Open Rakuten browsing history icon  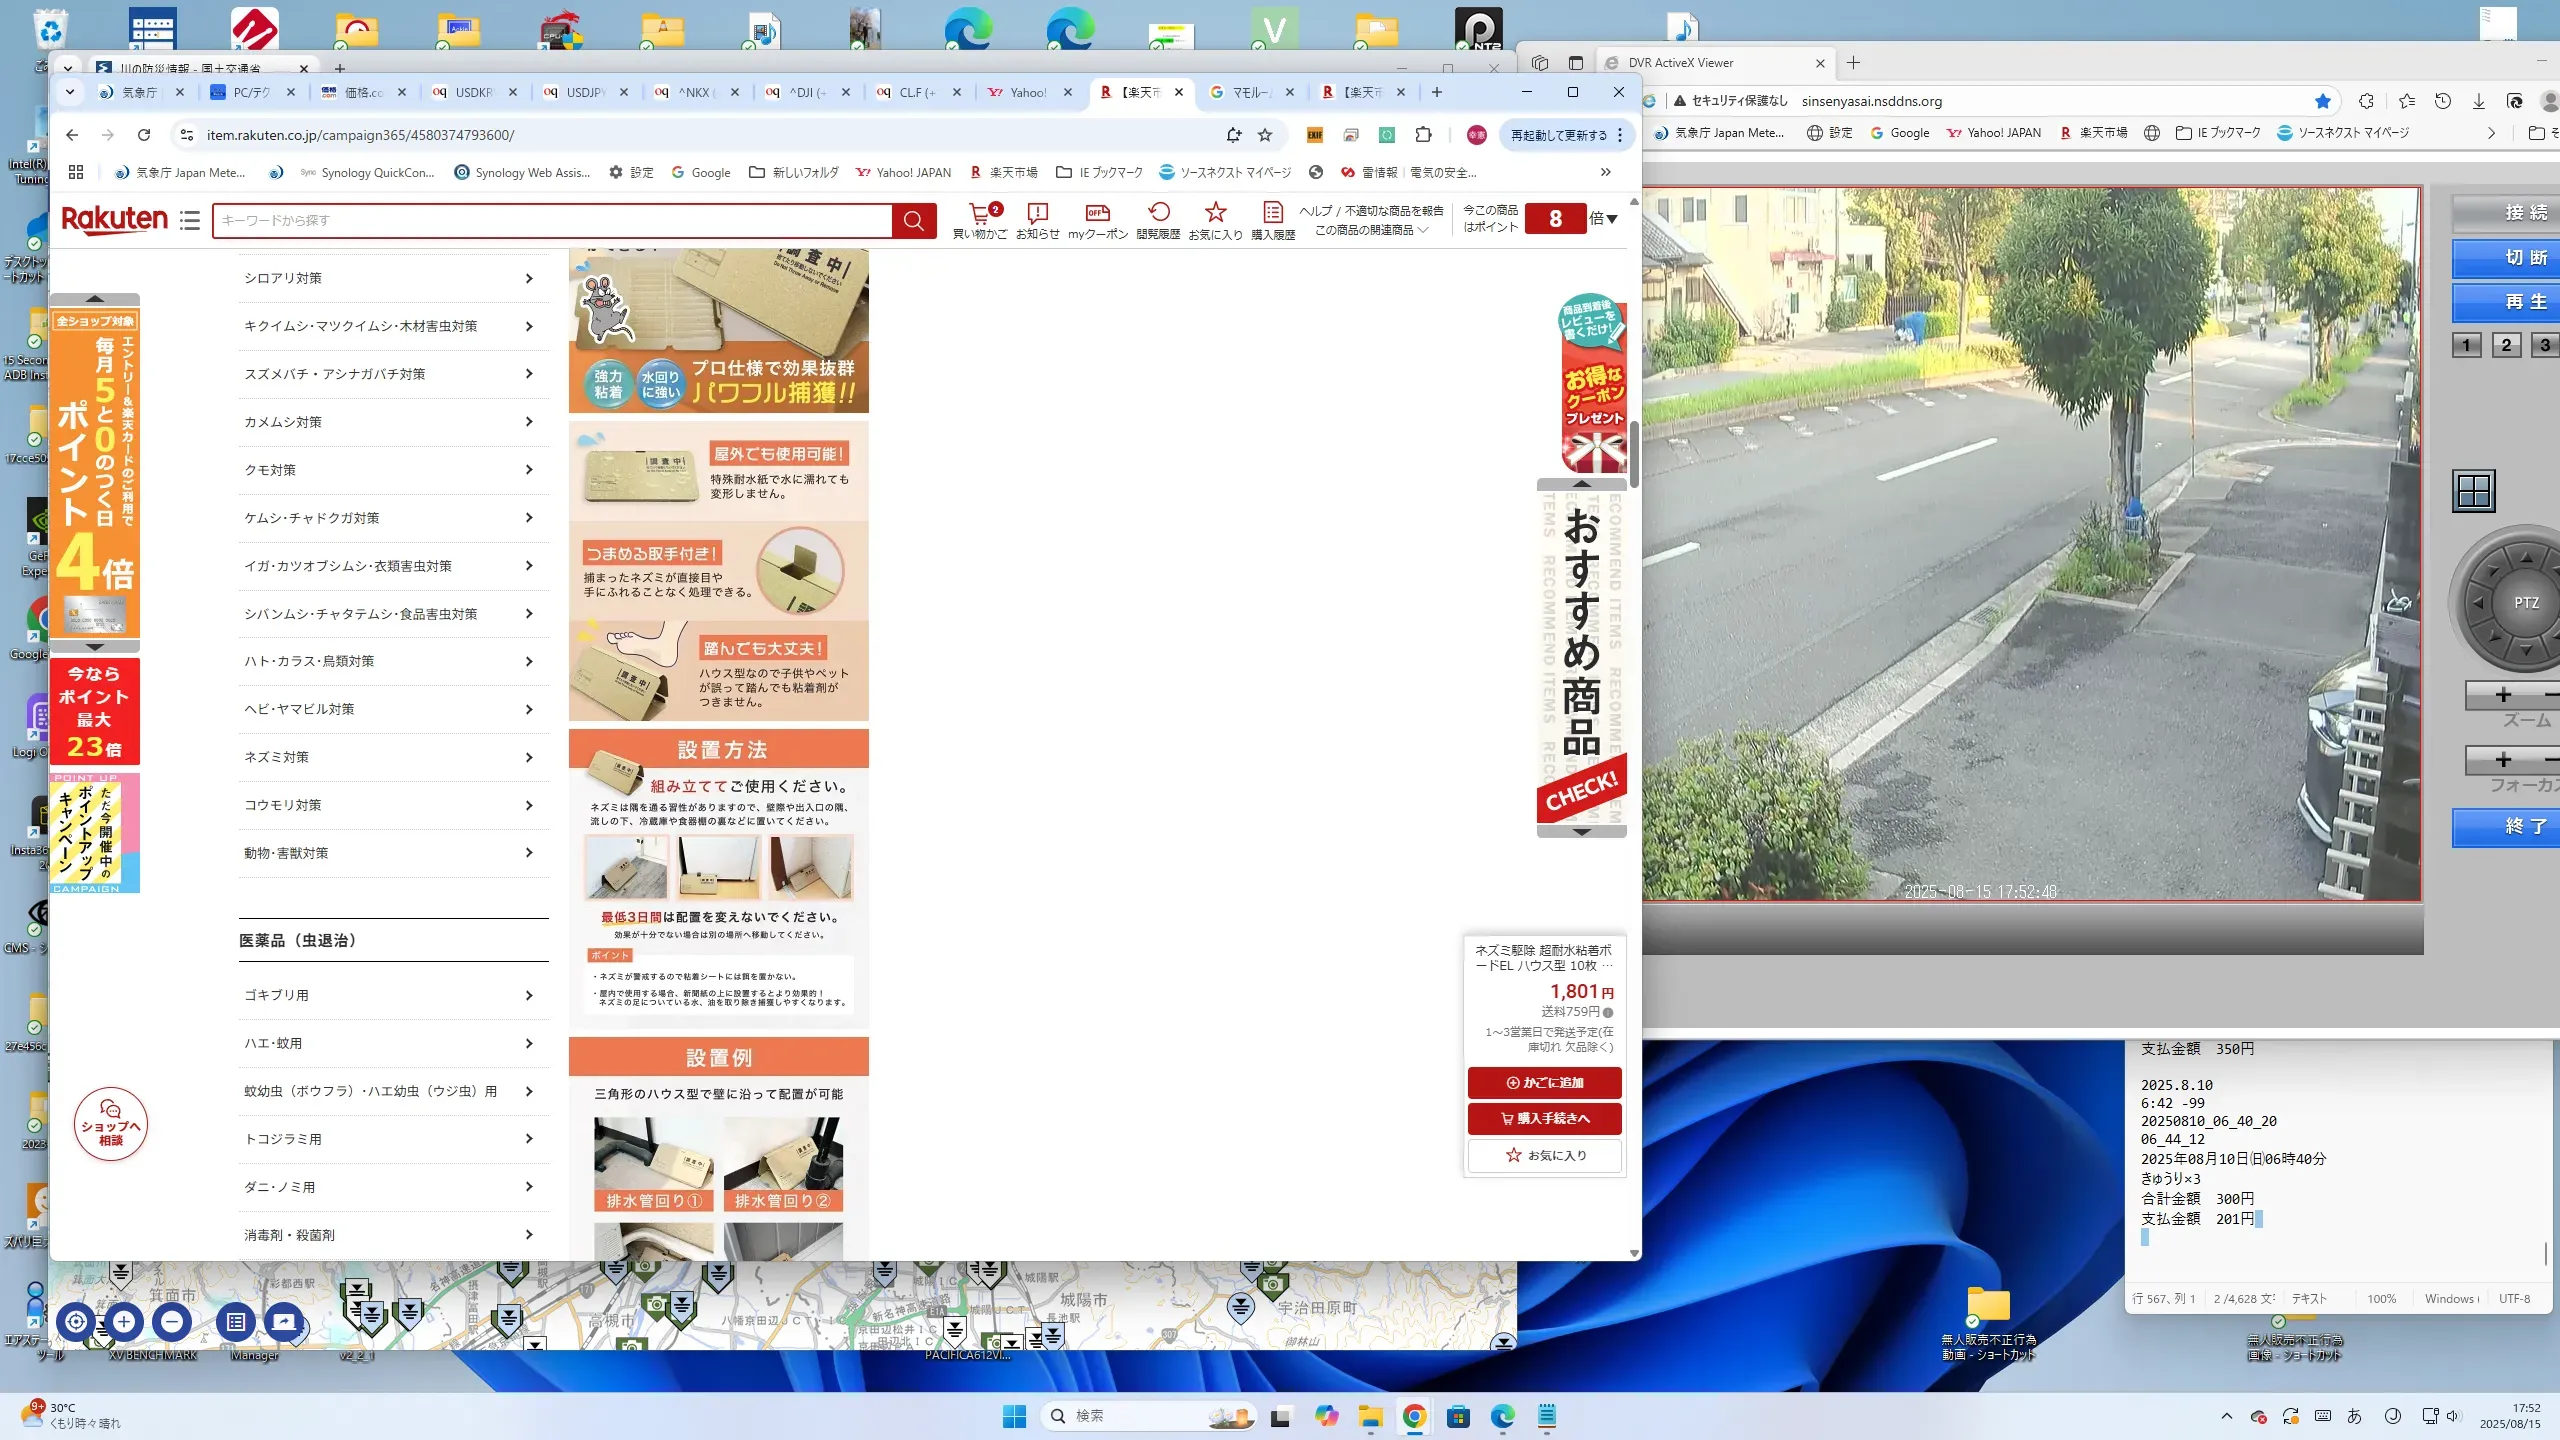pyautogui.click(x=1158, y=213)
